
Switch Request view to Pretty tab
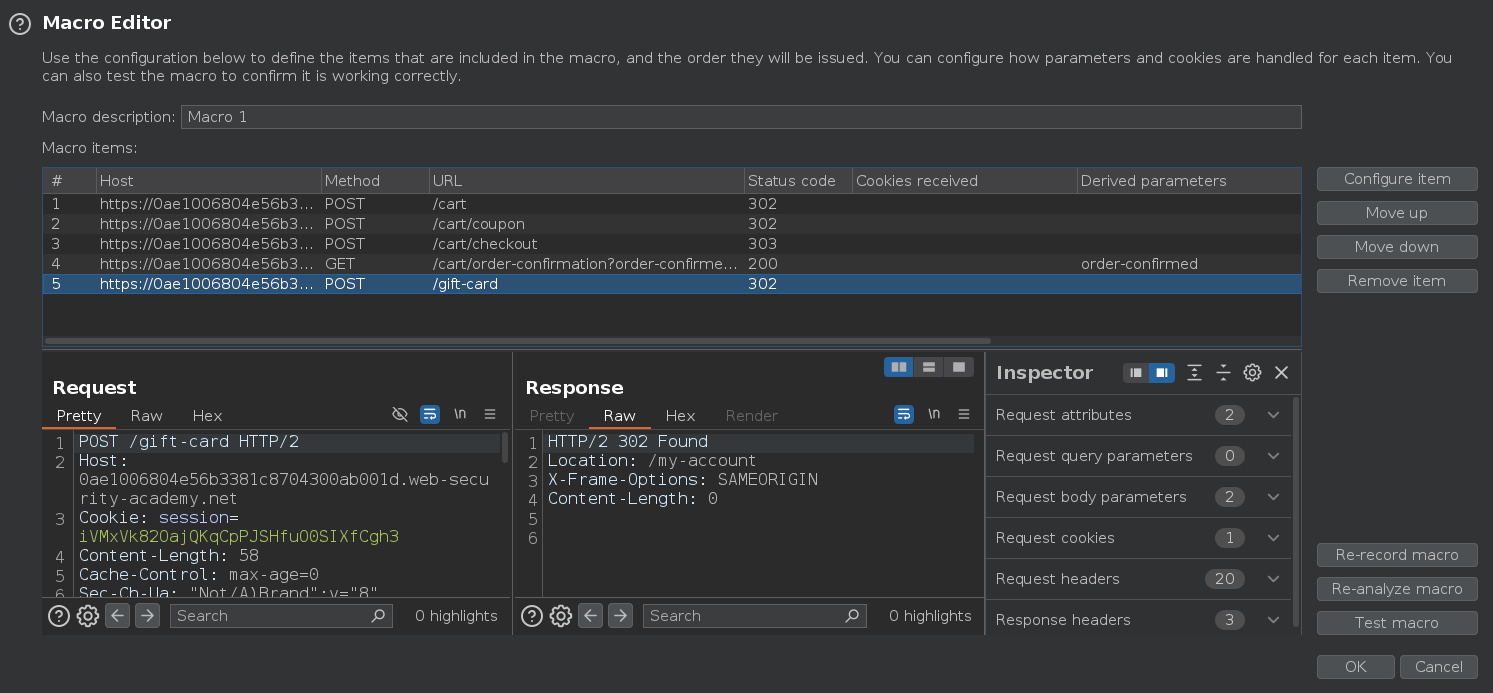coord(79,416)
